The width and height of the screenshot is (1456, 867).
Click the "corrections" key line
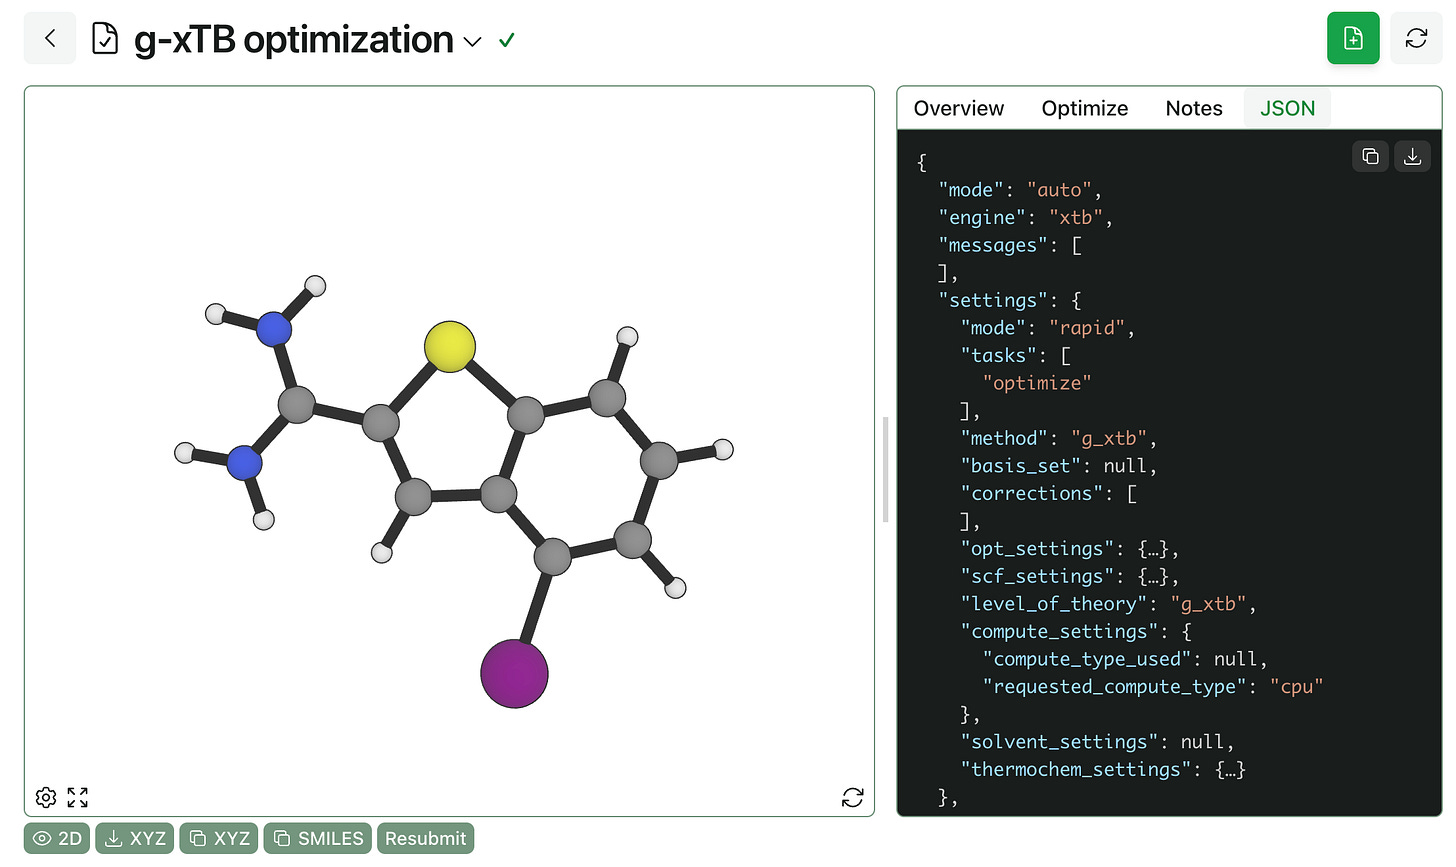[1048, 494]
